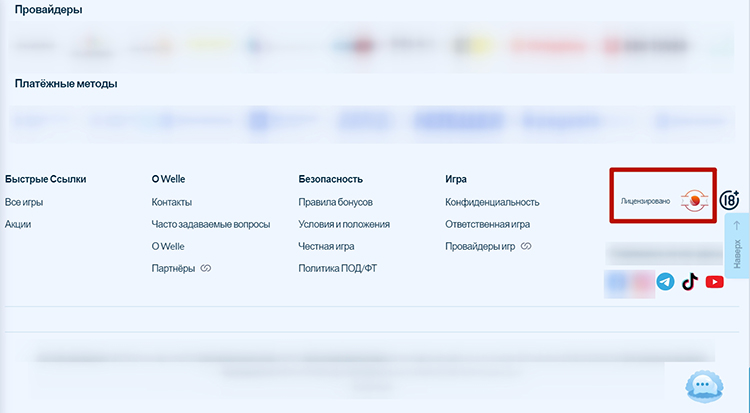
Task: Click the Платёжные методы section heading
Action: pos(66,84)
